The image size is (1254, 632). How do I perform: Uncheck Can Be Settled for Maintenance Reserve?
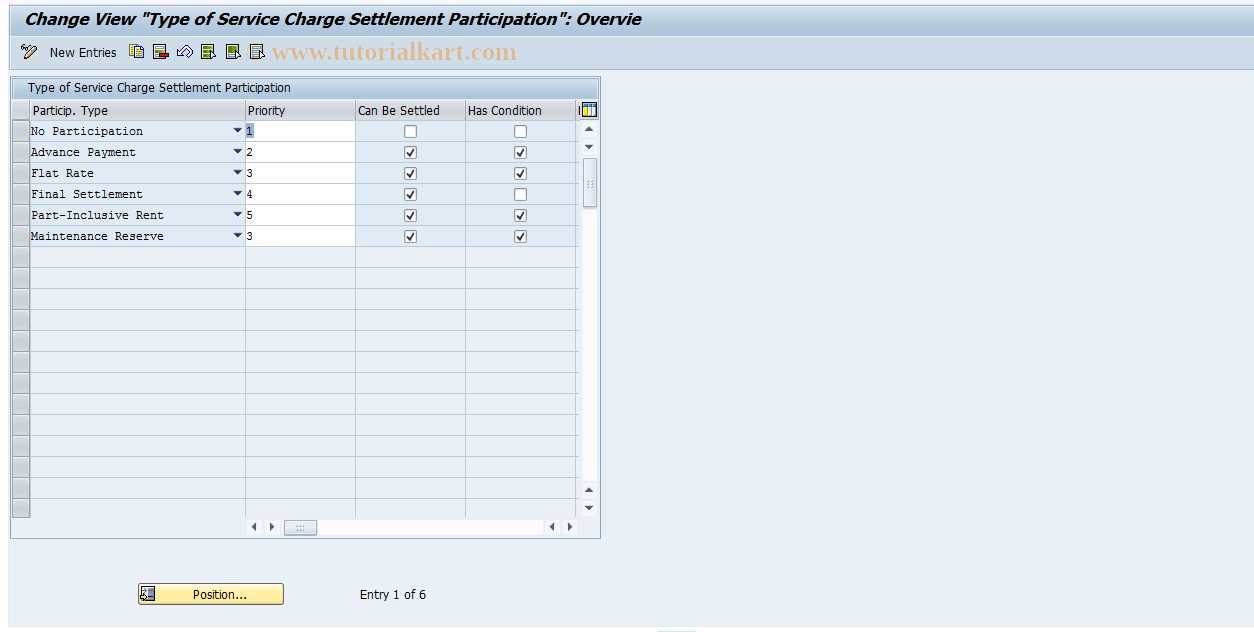coord(410,236)
